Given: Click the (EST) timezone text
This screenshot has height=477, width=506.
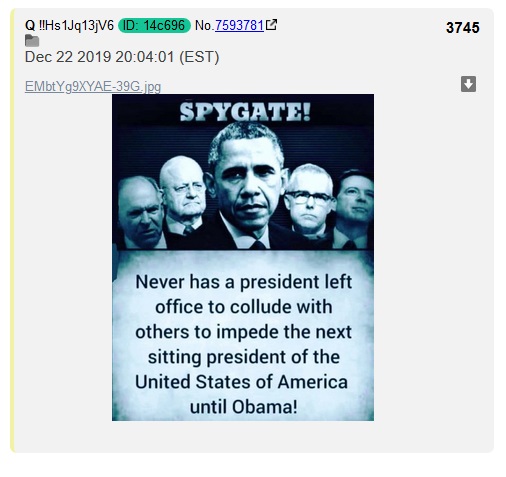Looking at the screenshot, I should [199, 57].
